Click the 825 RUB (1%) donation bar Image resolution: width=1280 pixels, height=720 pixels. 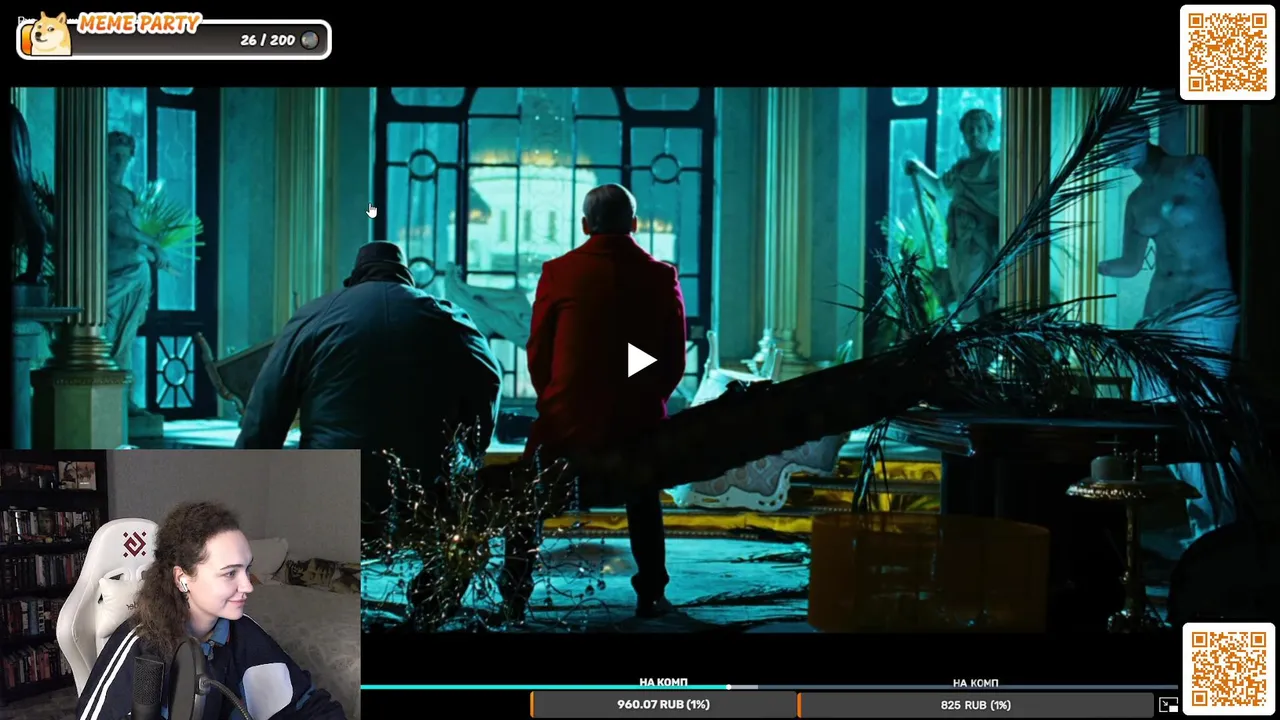point(975,705)
